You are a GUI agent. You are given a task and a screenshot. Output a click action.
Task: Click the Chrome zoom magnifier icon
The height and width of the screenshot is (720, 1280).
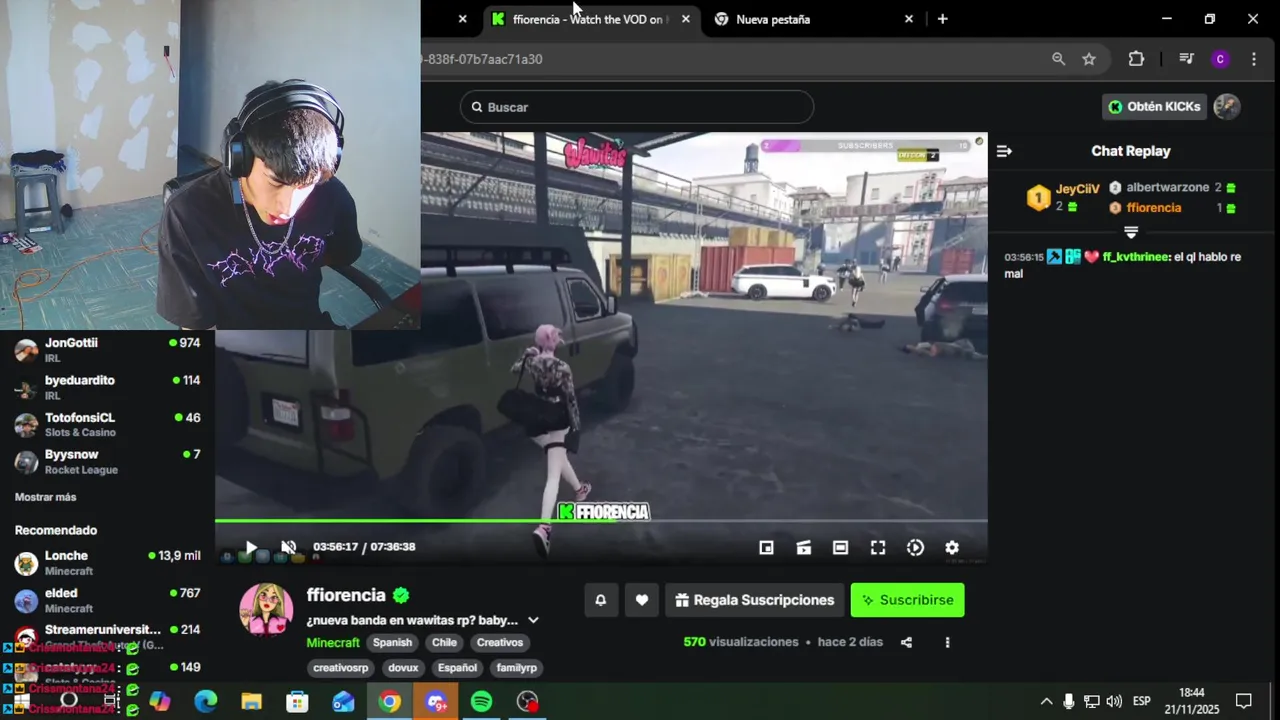point(1058,59)
